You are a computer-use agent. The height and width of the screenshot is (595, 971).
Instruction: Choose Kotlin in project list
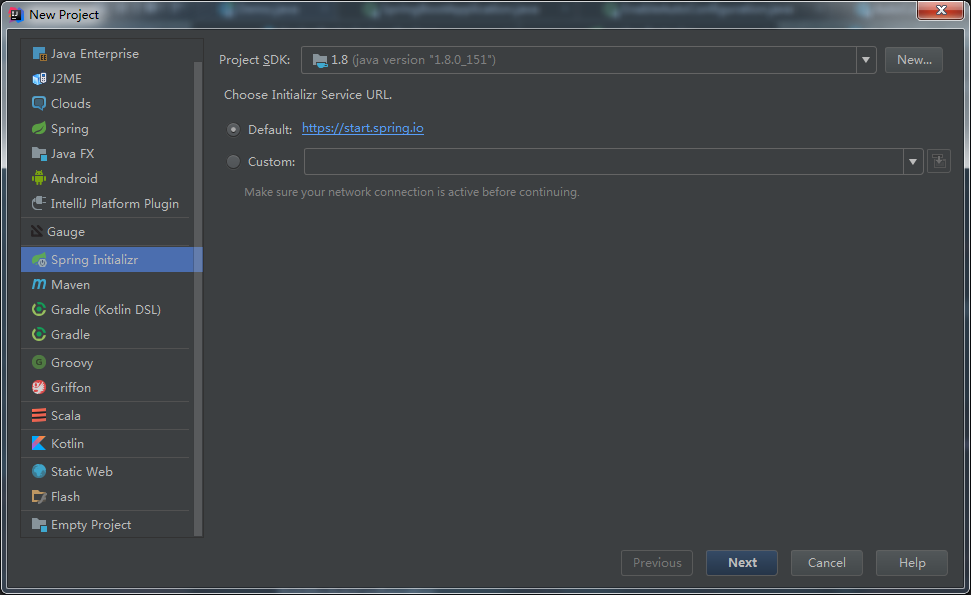(108, 443)
